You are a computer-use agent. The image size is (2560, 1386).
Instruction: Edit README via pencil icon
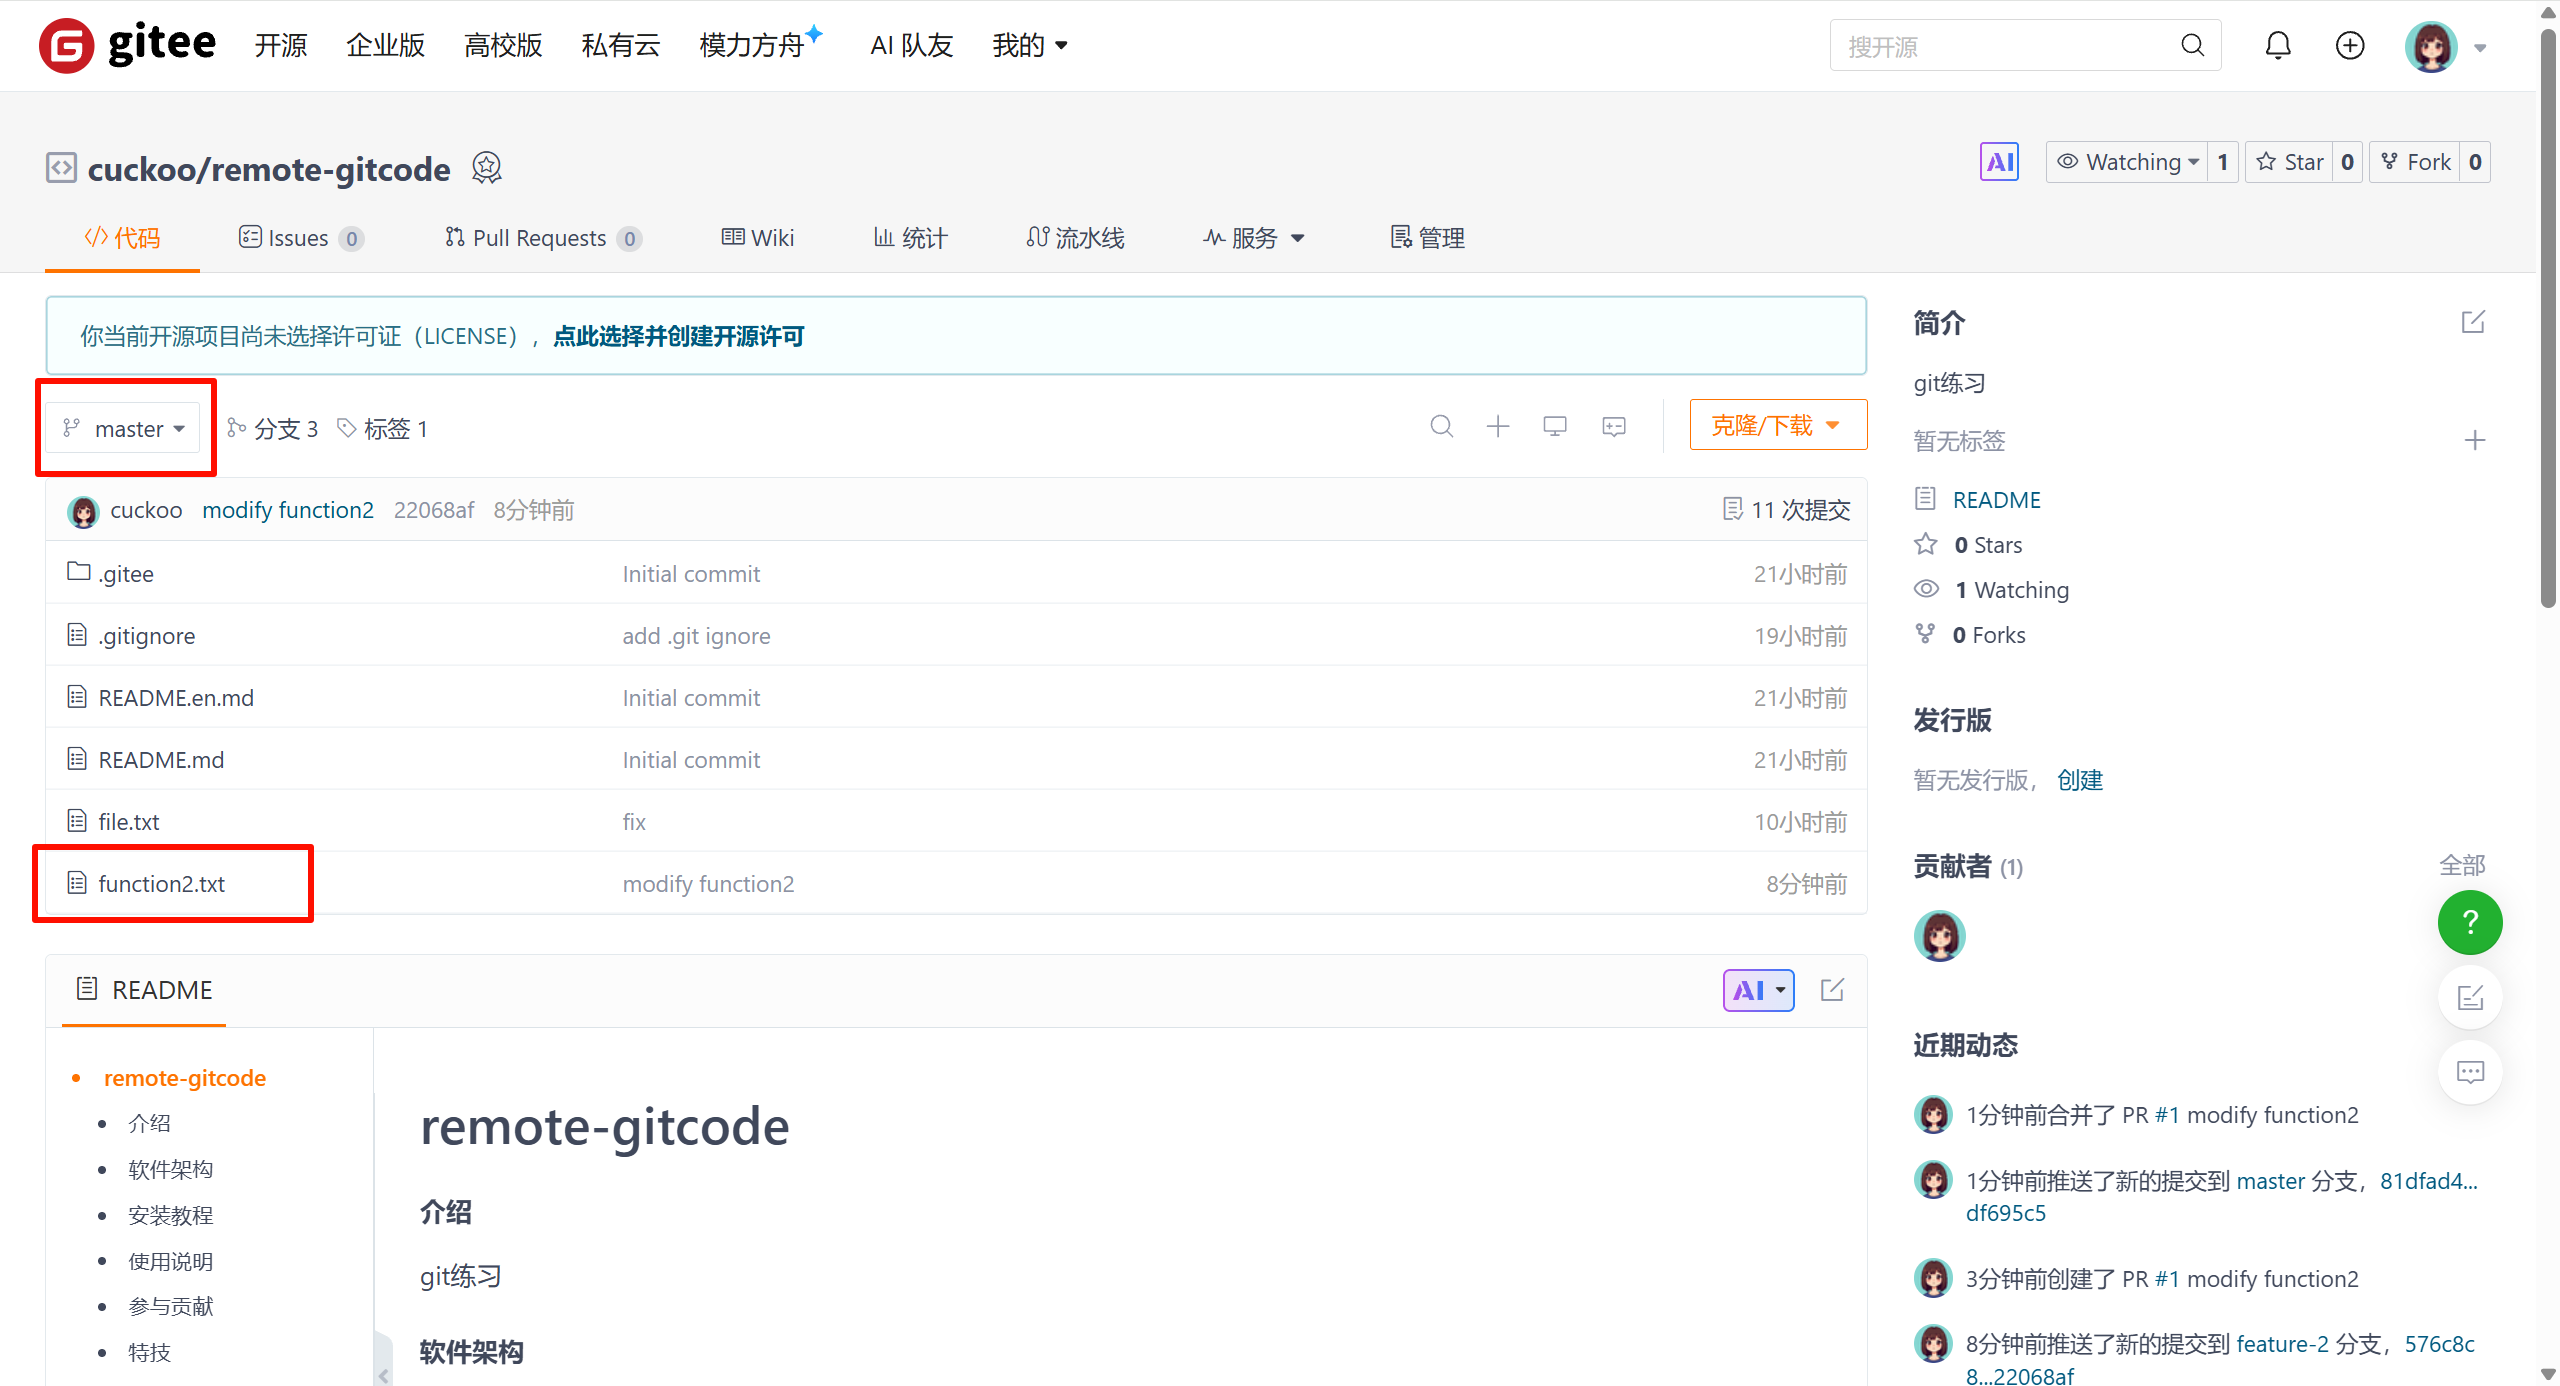(1832, 990)
